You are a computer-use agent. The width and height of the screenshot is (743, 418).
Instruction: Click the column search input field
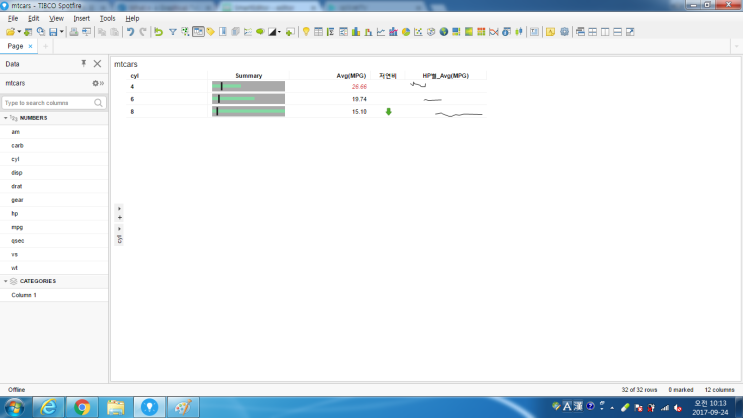48,103
